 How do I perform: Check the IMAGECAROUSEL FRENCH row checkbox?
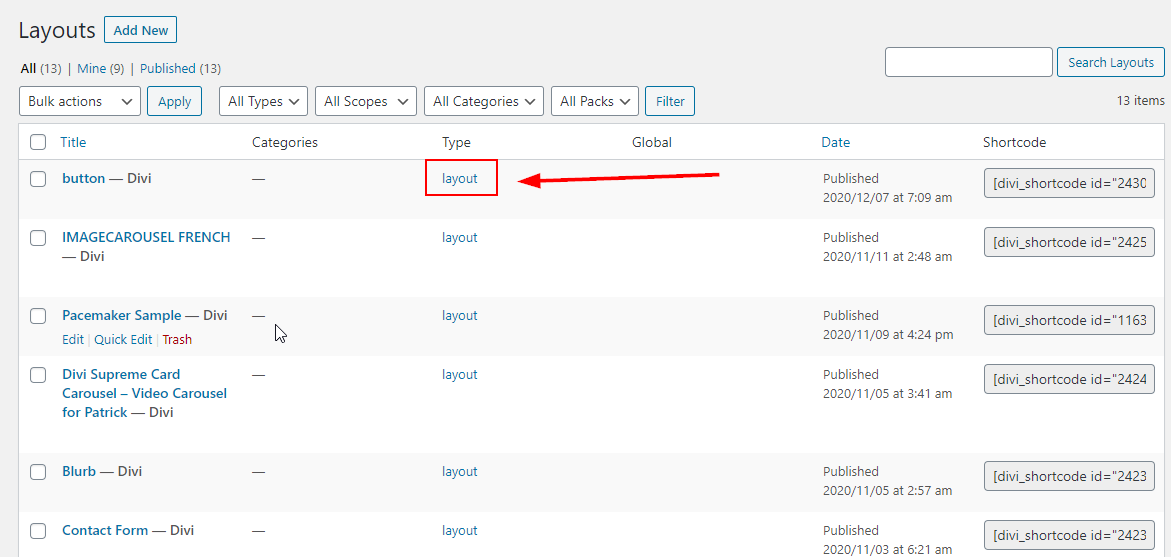(x=38, y=237)
